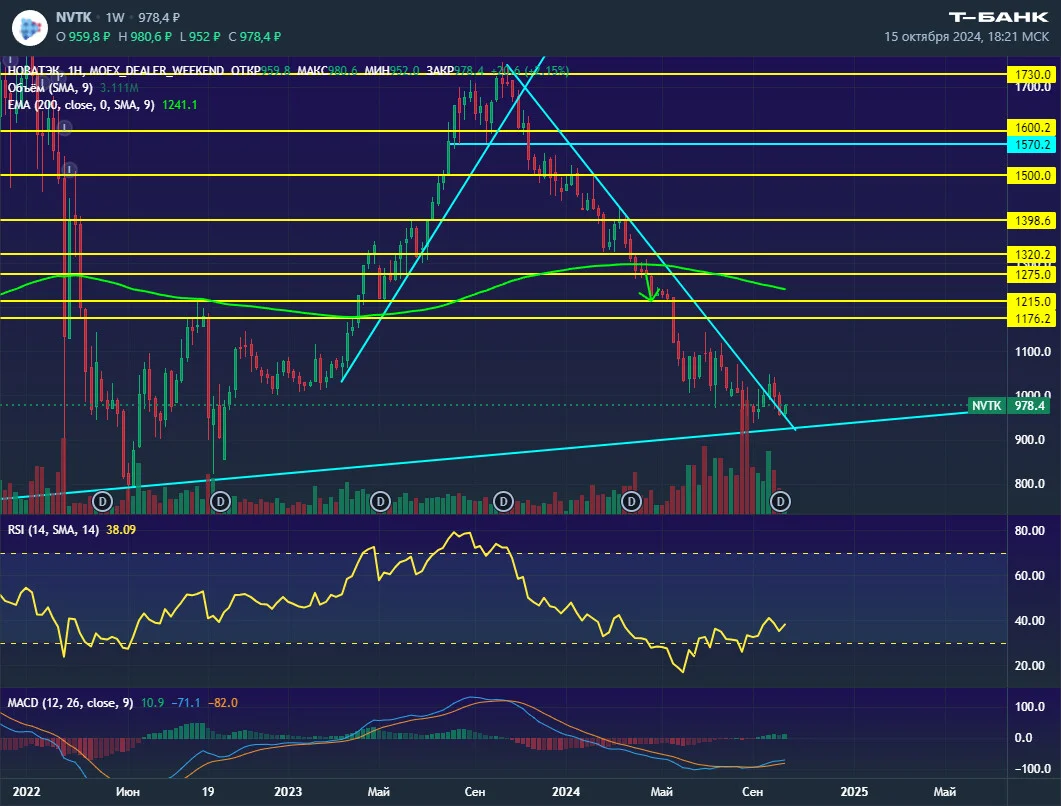Open dividend marker D at May 2023

coord(380,501)
